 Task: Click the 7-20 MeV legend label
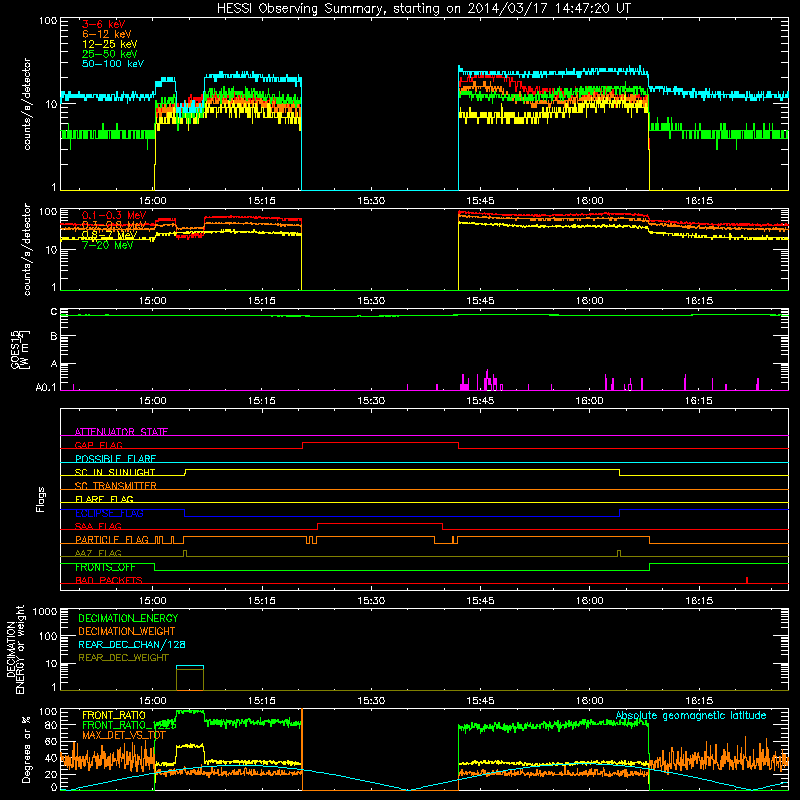coord(108,245)
